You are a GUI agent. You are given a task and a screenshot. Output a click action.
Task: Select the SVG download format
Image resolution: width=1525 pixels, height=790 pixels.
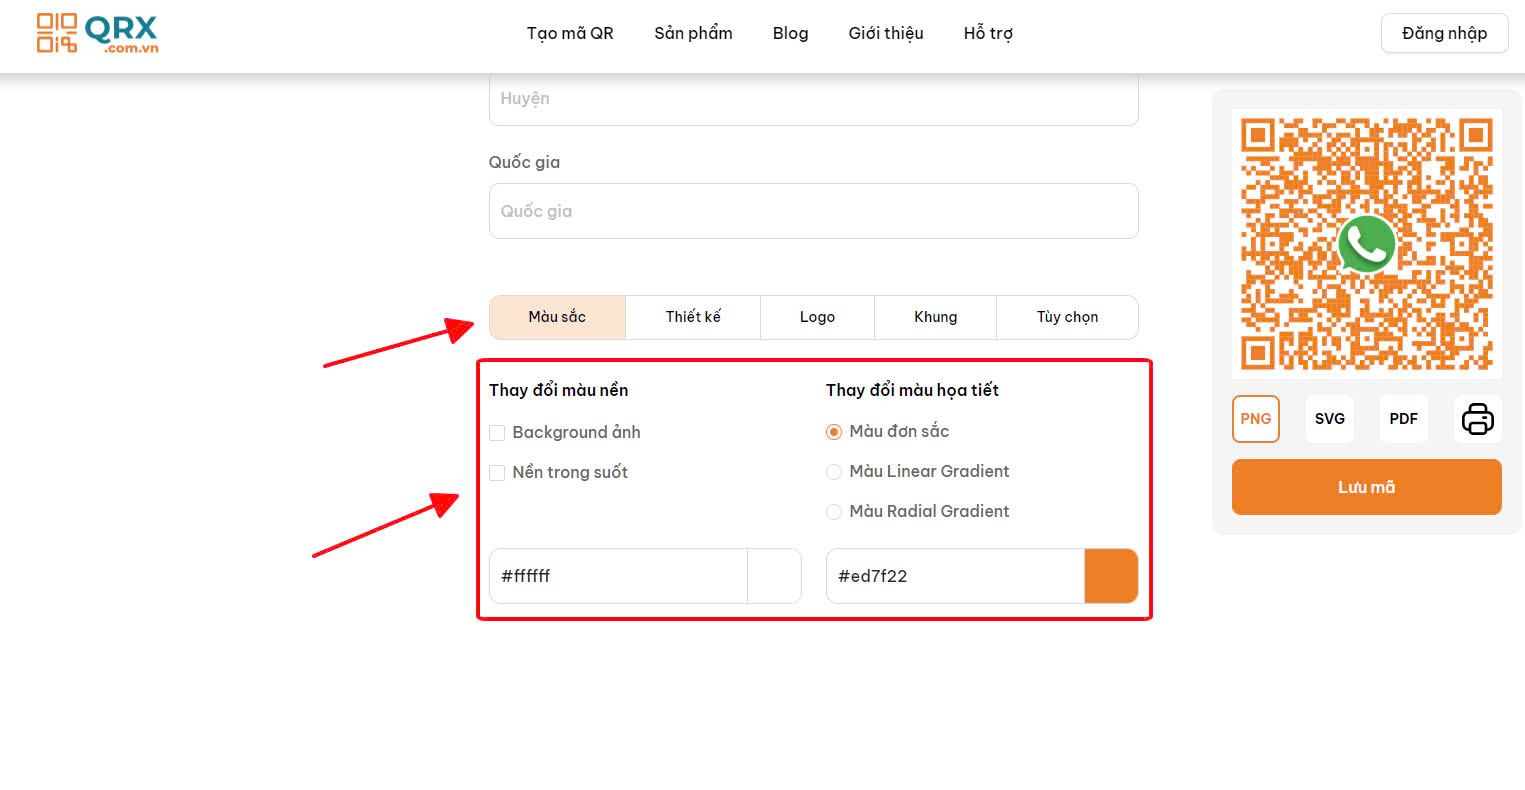[1330, 419]
